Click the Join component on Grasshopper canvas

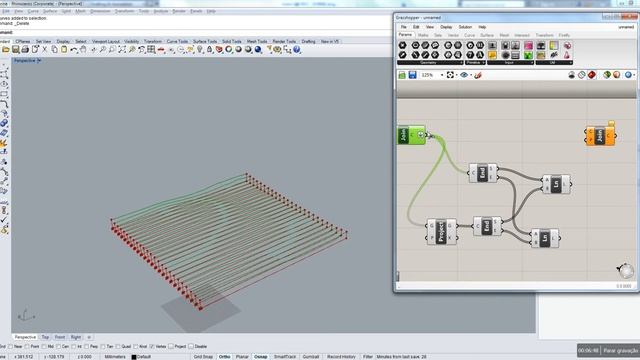coord(411,135)
